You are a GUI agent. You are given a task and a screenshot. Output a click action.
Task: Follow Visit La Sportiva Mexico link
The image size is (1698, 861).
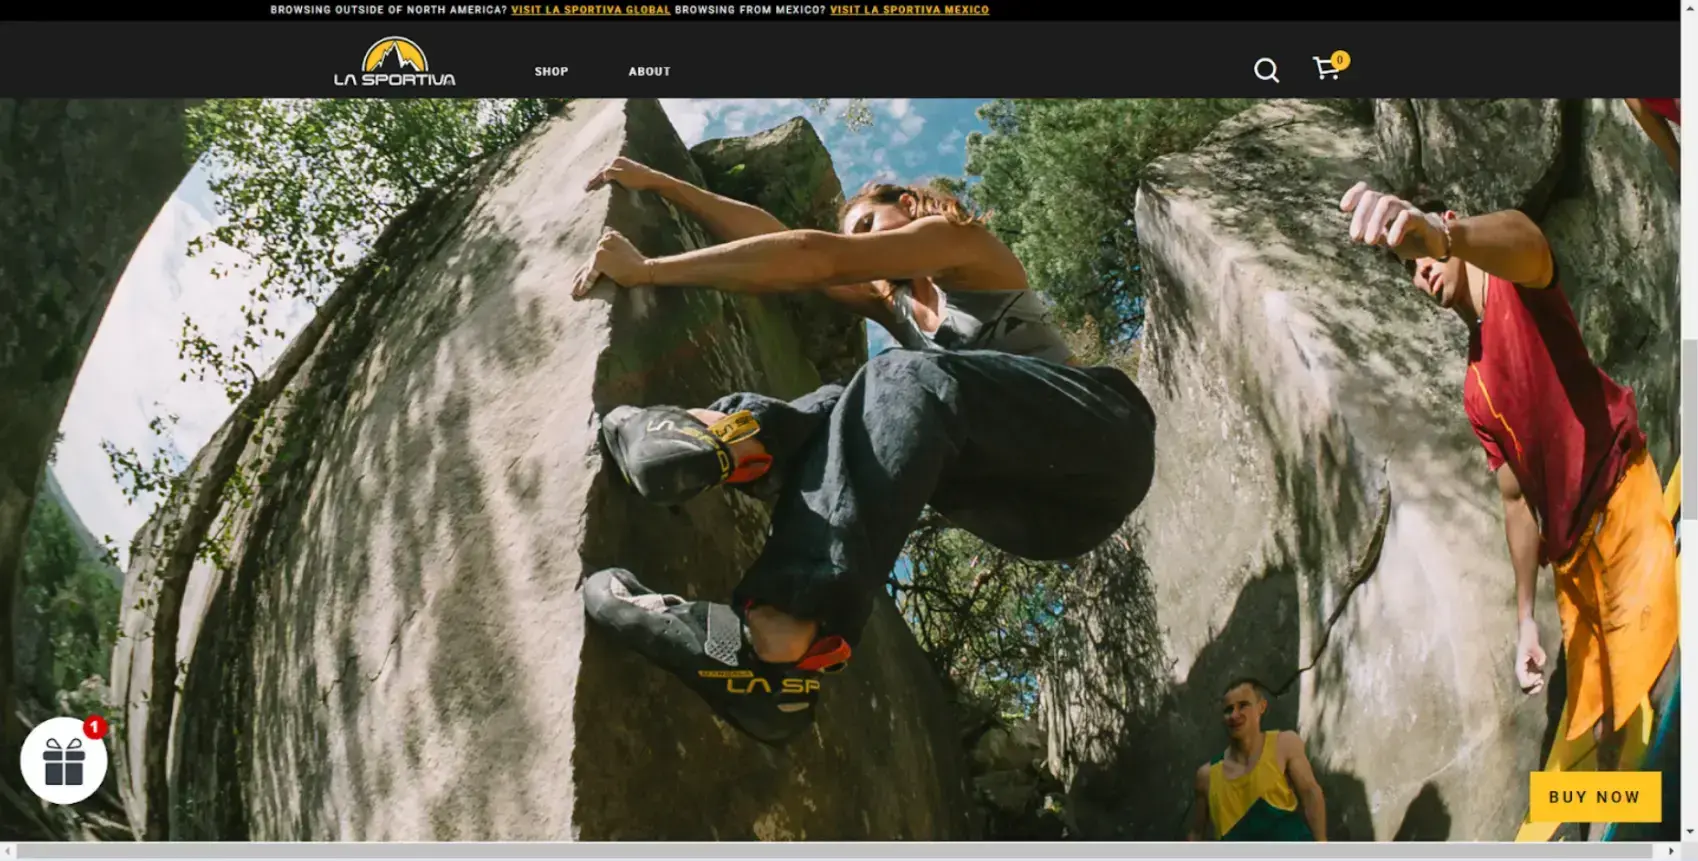click(909, 10)
